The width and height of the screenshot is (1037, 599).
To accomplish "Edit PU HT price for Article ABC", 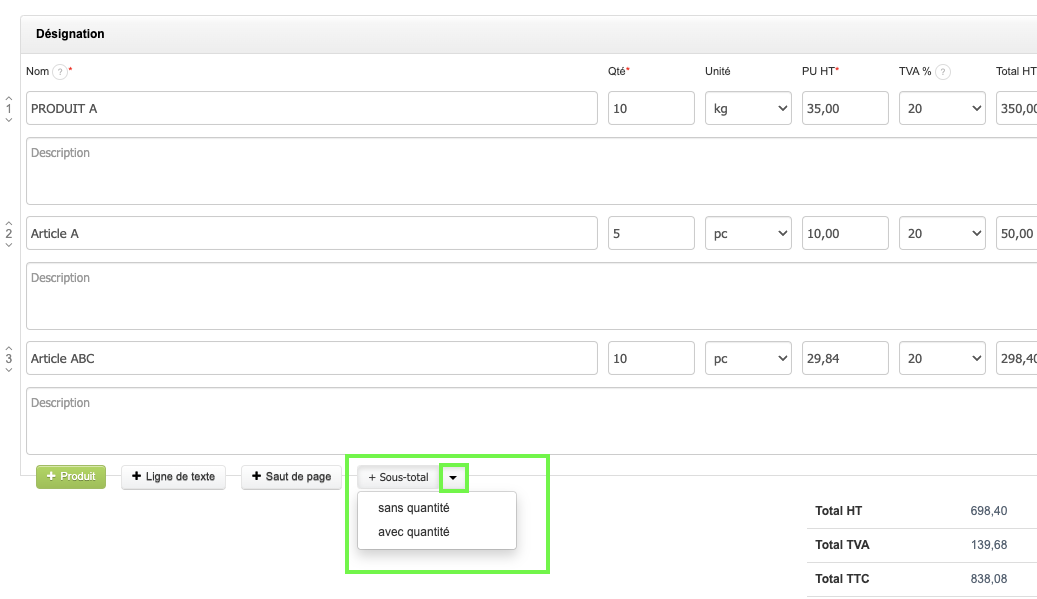I will [844, 358].
